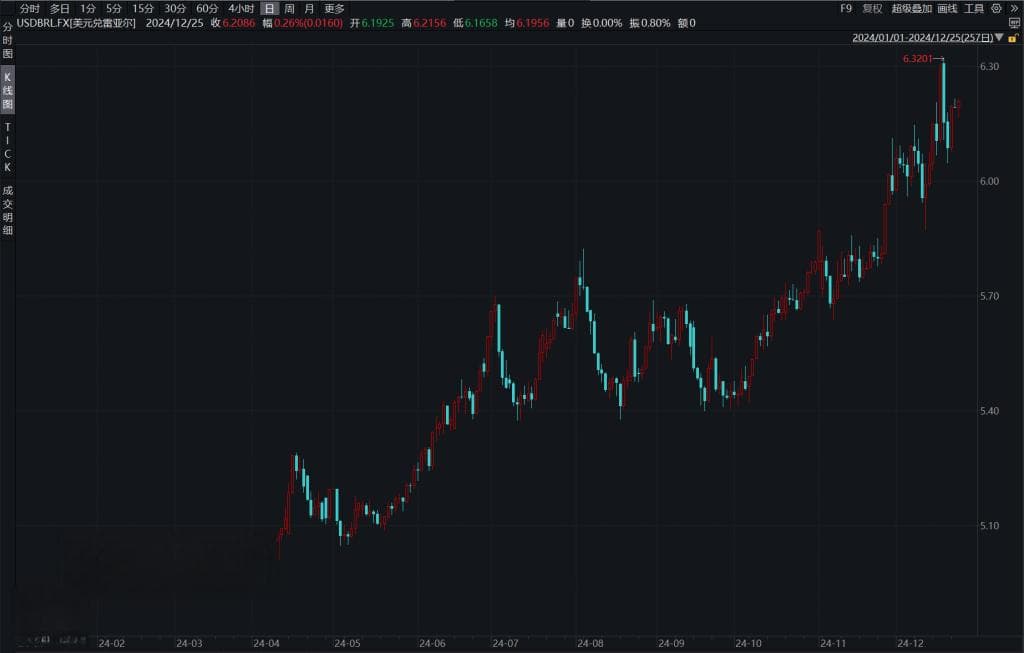The height and width of the screenshot is (653, 1024).
Task: Click closing price 6.2086
Action: pyautogui.click(x=238, y=23)
